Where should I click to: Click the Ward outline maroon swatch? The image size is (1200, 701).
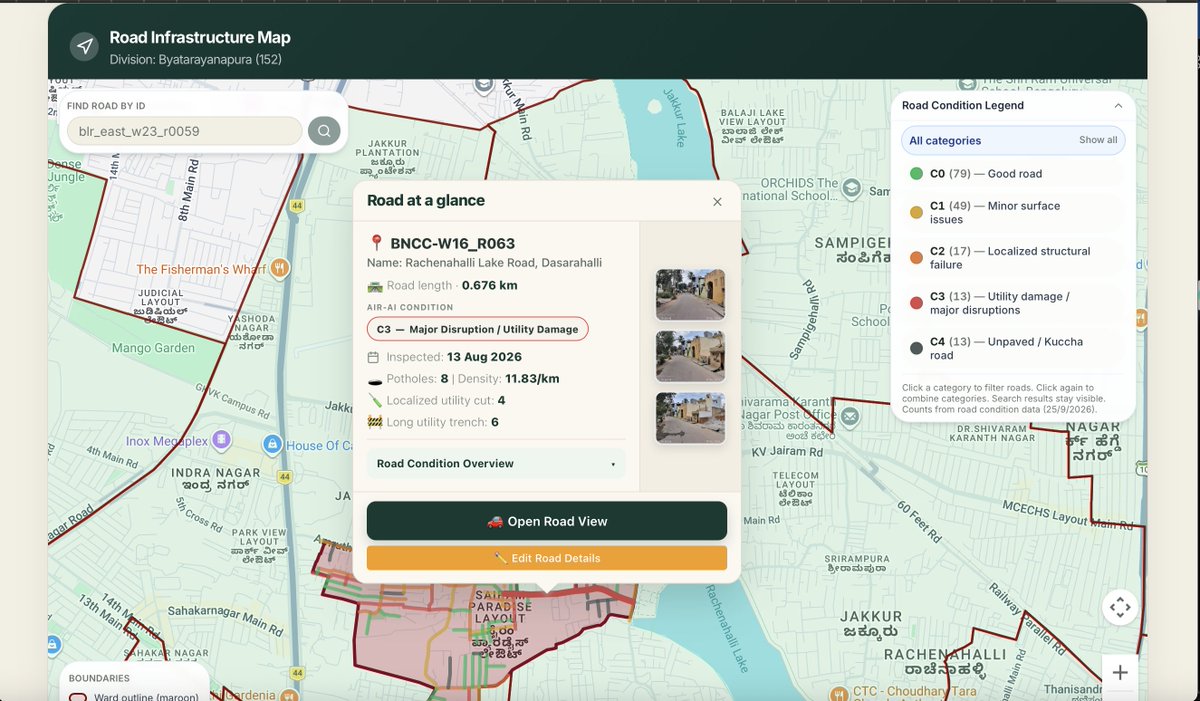click(76, 697)
